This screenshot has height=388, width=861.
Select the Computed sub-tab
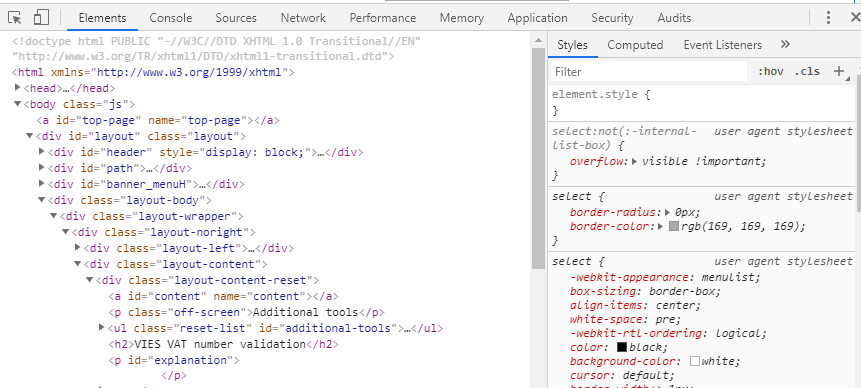click(x=635, y=44)
